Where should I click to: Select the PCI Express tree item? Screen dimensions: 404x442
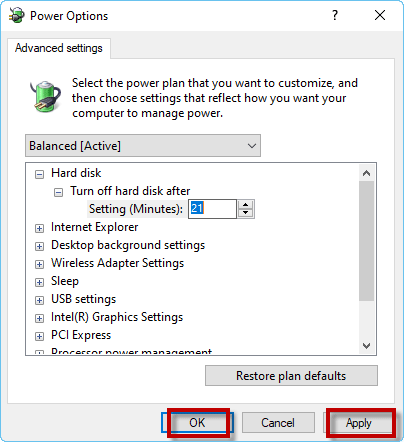(81, 335)
